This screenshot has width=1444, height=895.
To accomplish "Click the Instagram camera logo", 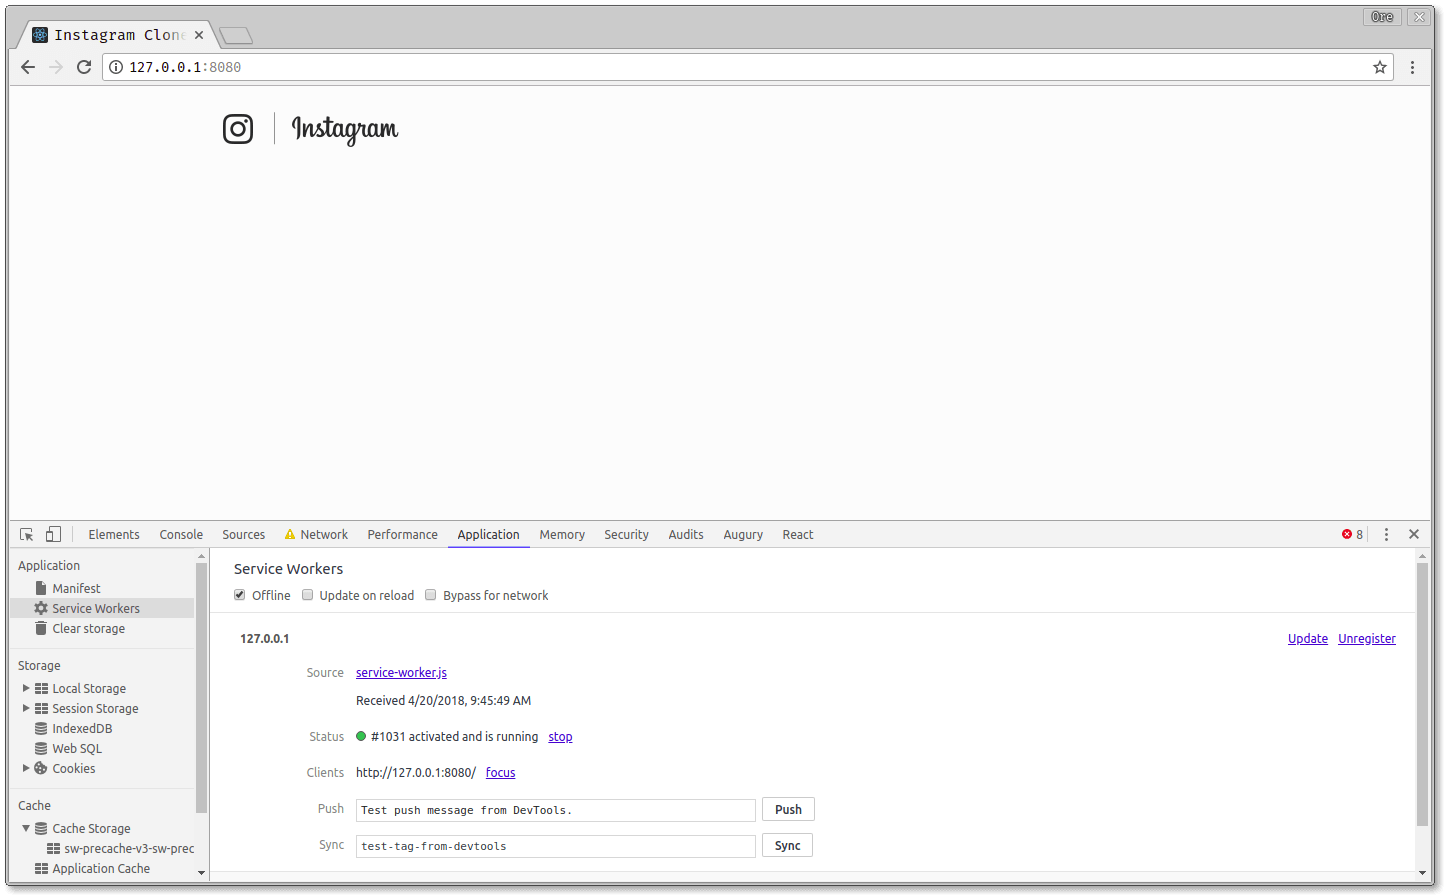I will tap(238, 129).
